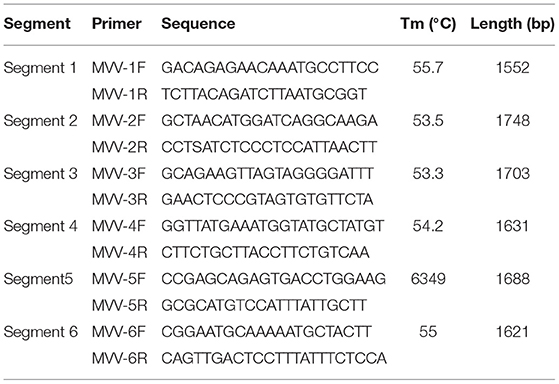Viewport: 559px width, 384px height.
Task: Click the Segment column header
Action: (x=37, y=24)
